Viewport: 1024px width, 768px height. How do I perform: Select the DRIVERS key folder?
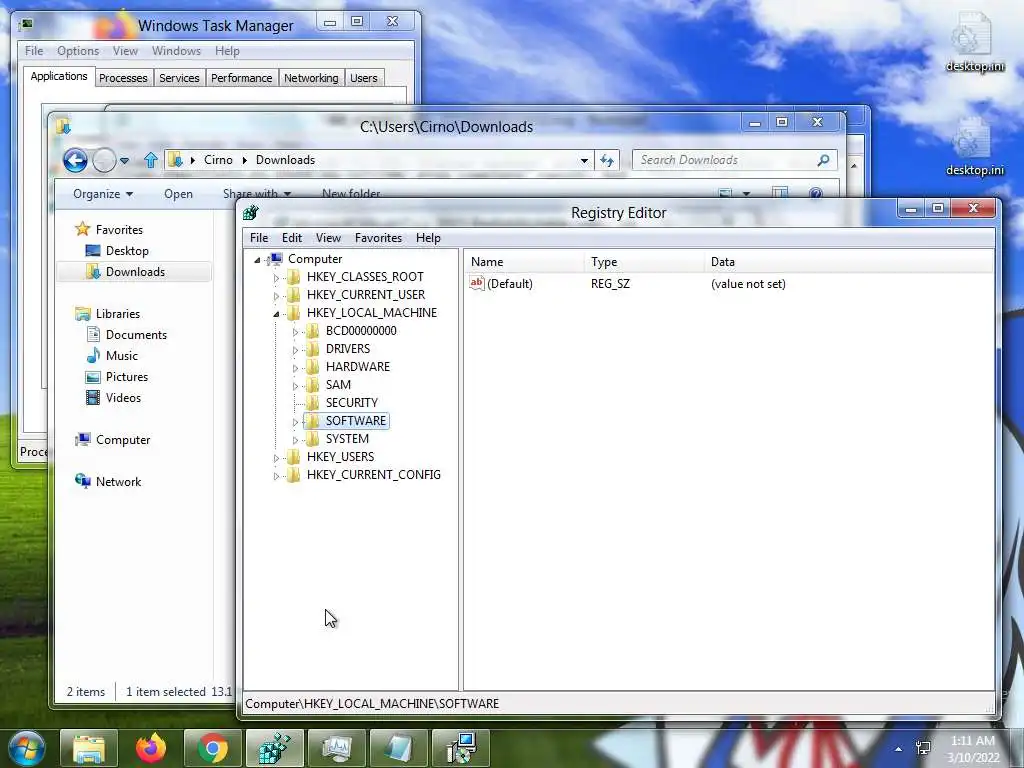click(x=347, y=349)
